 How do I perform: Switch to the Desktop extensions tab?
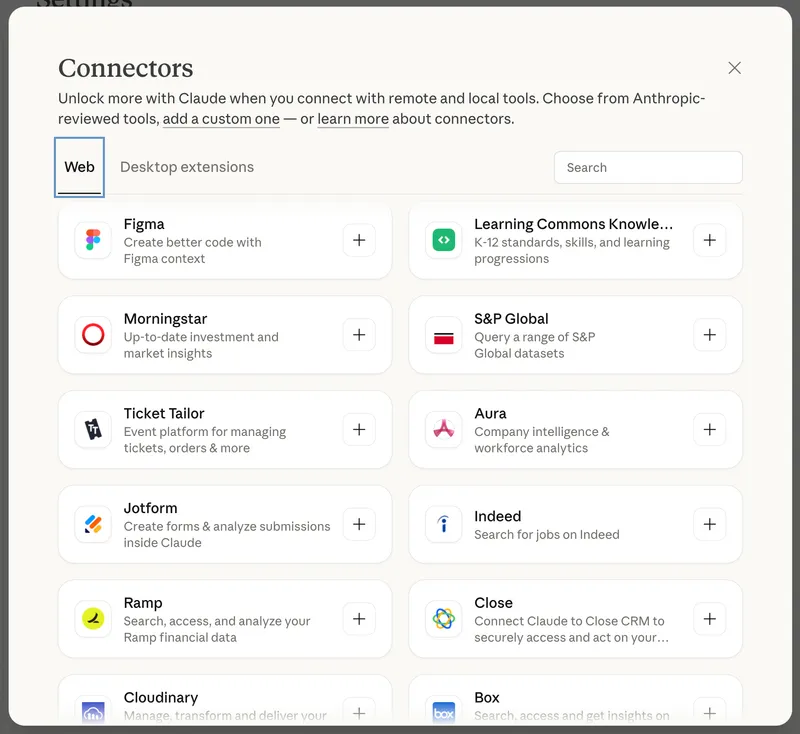pos(186,167)
